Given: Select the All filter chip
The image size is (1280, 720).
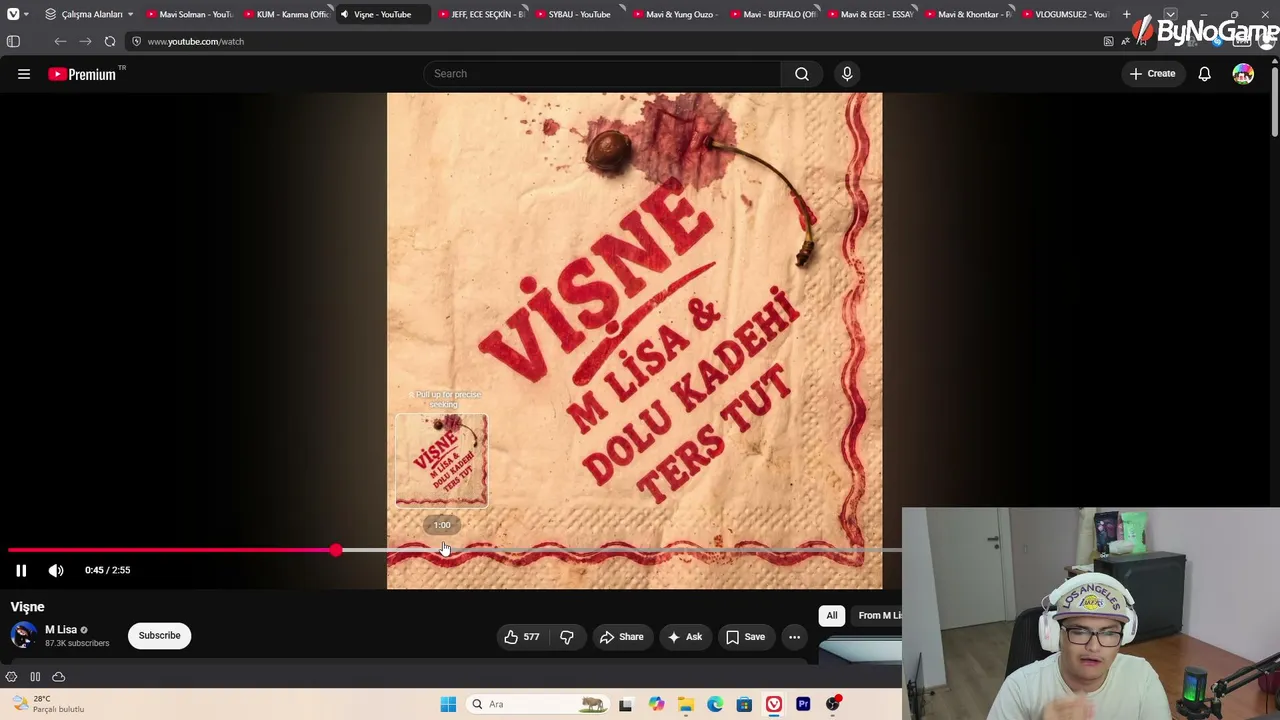Looking at the screenshot, I should pos(832,616).
